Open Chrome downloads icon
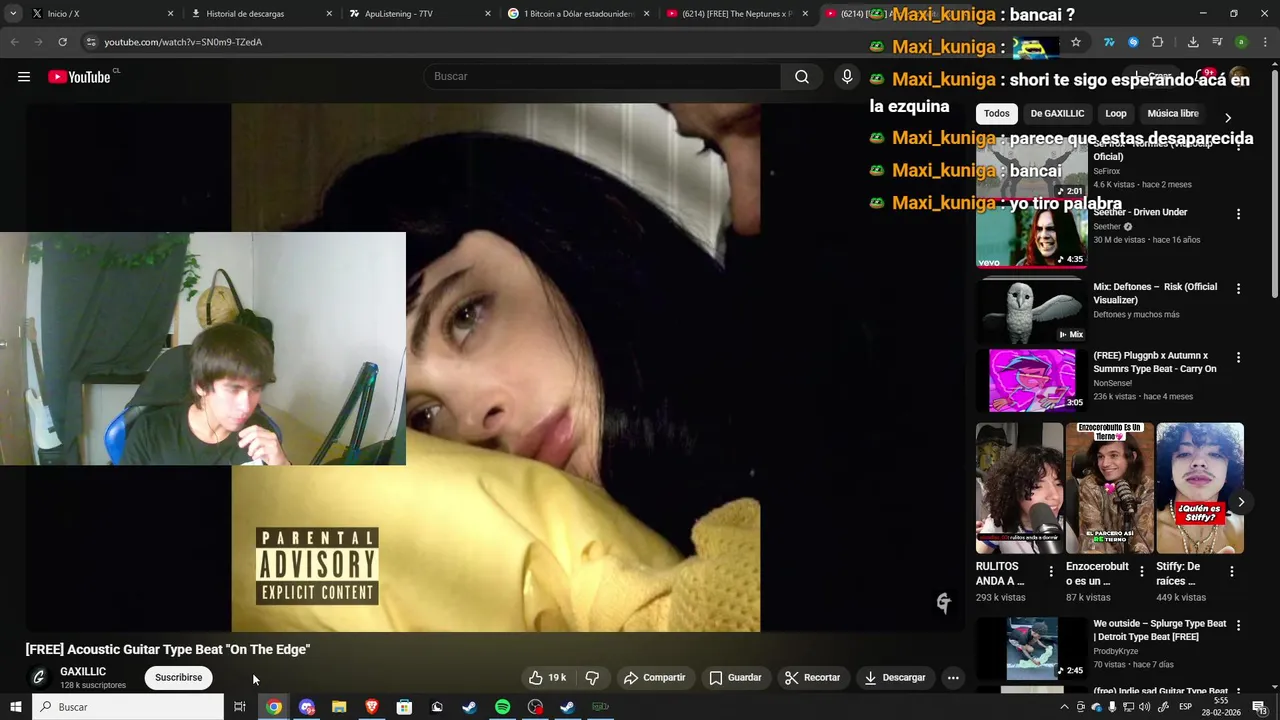The width and height of the screenshot is (1280, 720). click(1193, 42)
